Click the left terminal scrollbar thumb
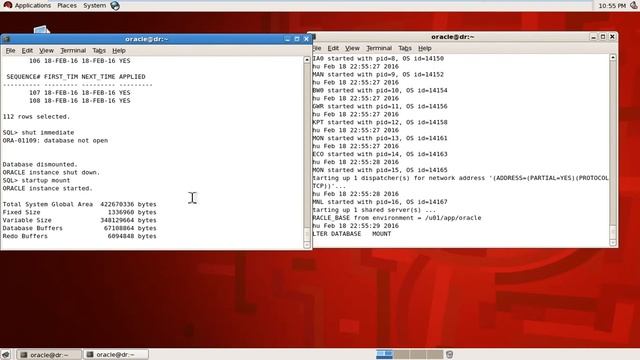Viewport: 640px width, 360px height. coord(307,234)
